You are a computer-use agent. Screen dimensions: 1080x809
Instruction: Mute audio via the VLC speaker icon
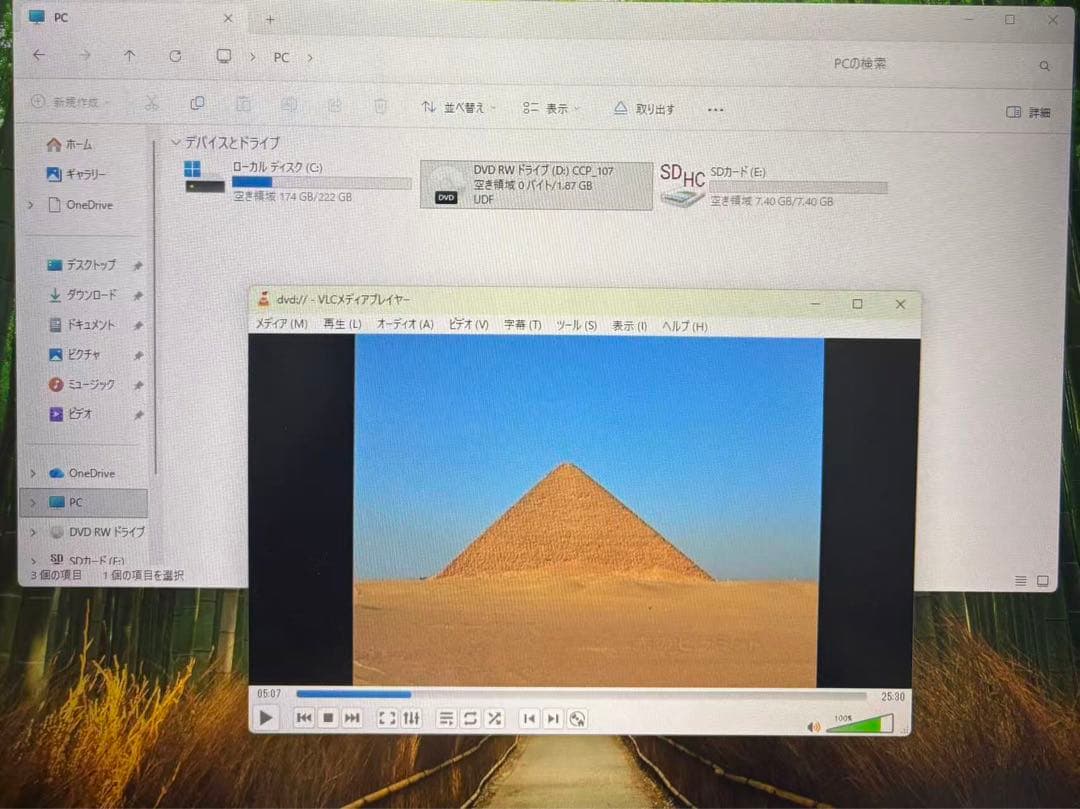813,726
